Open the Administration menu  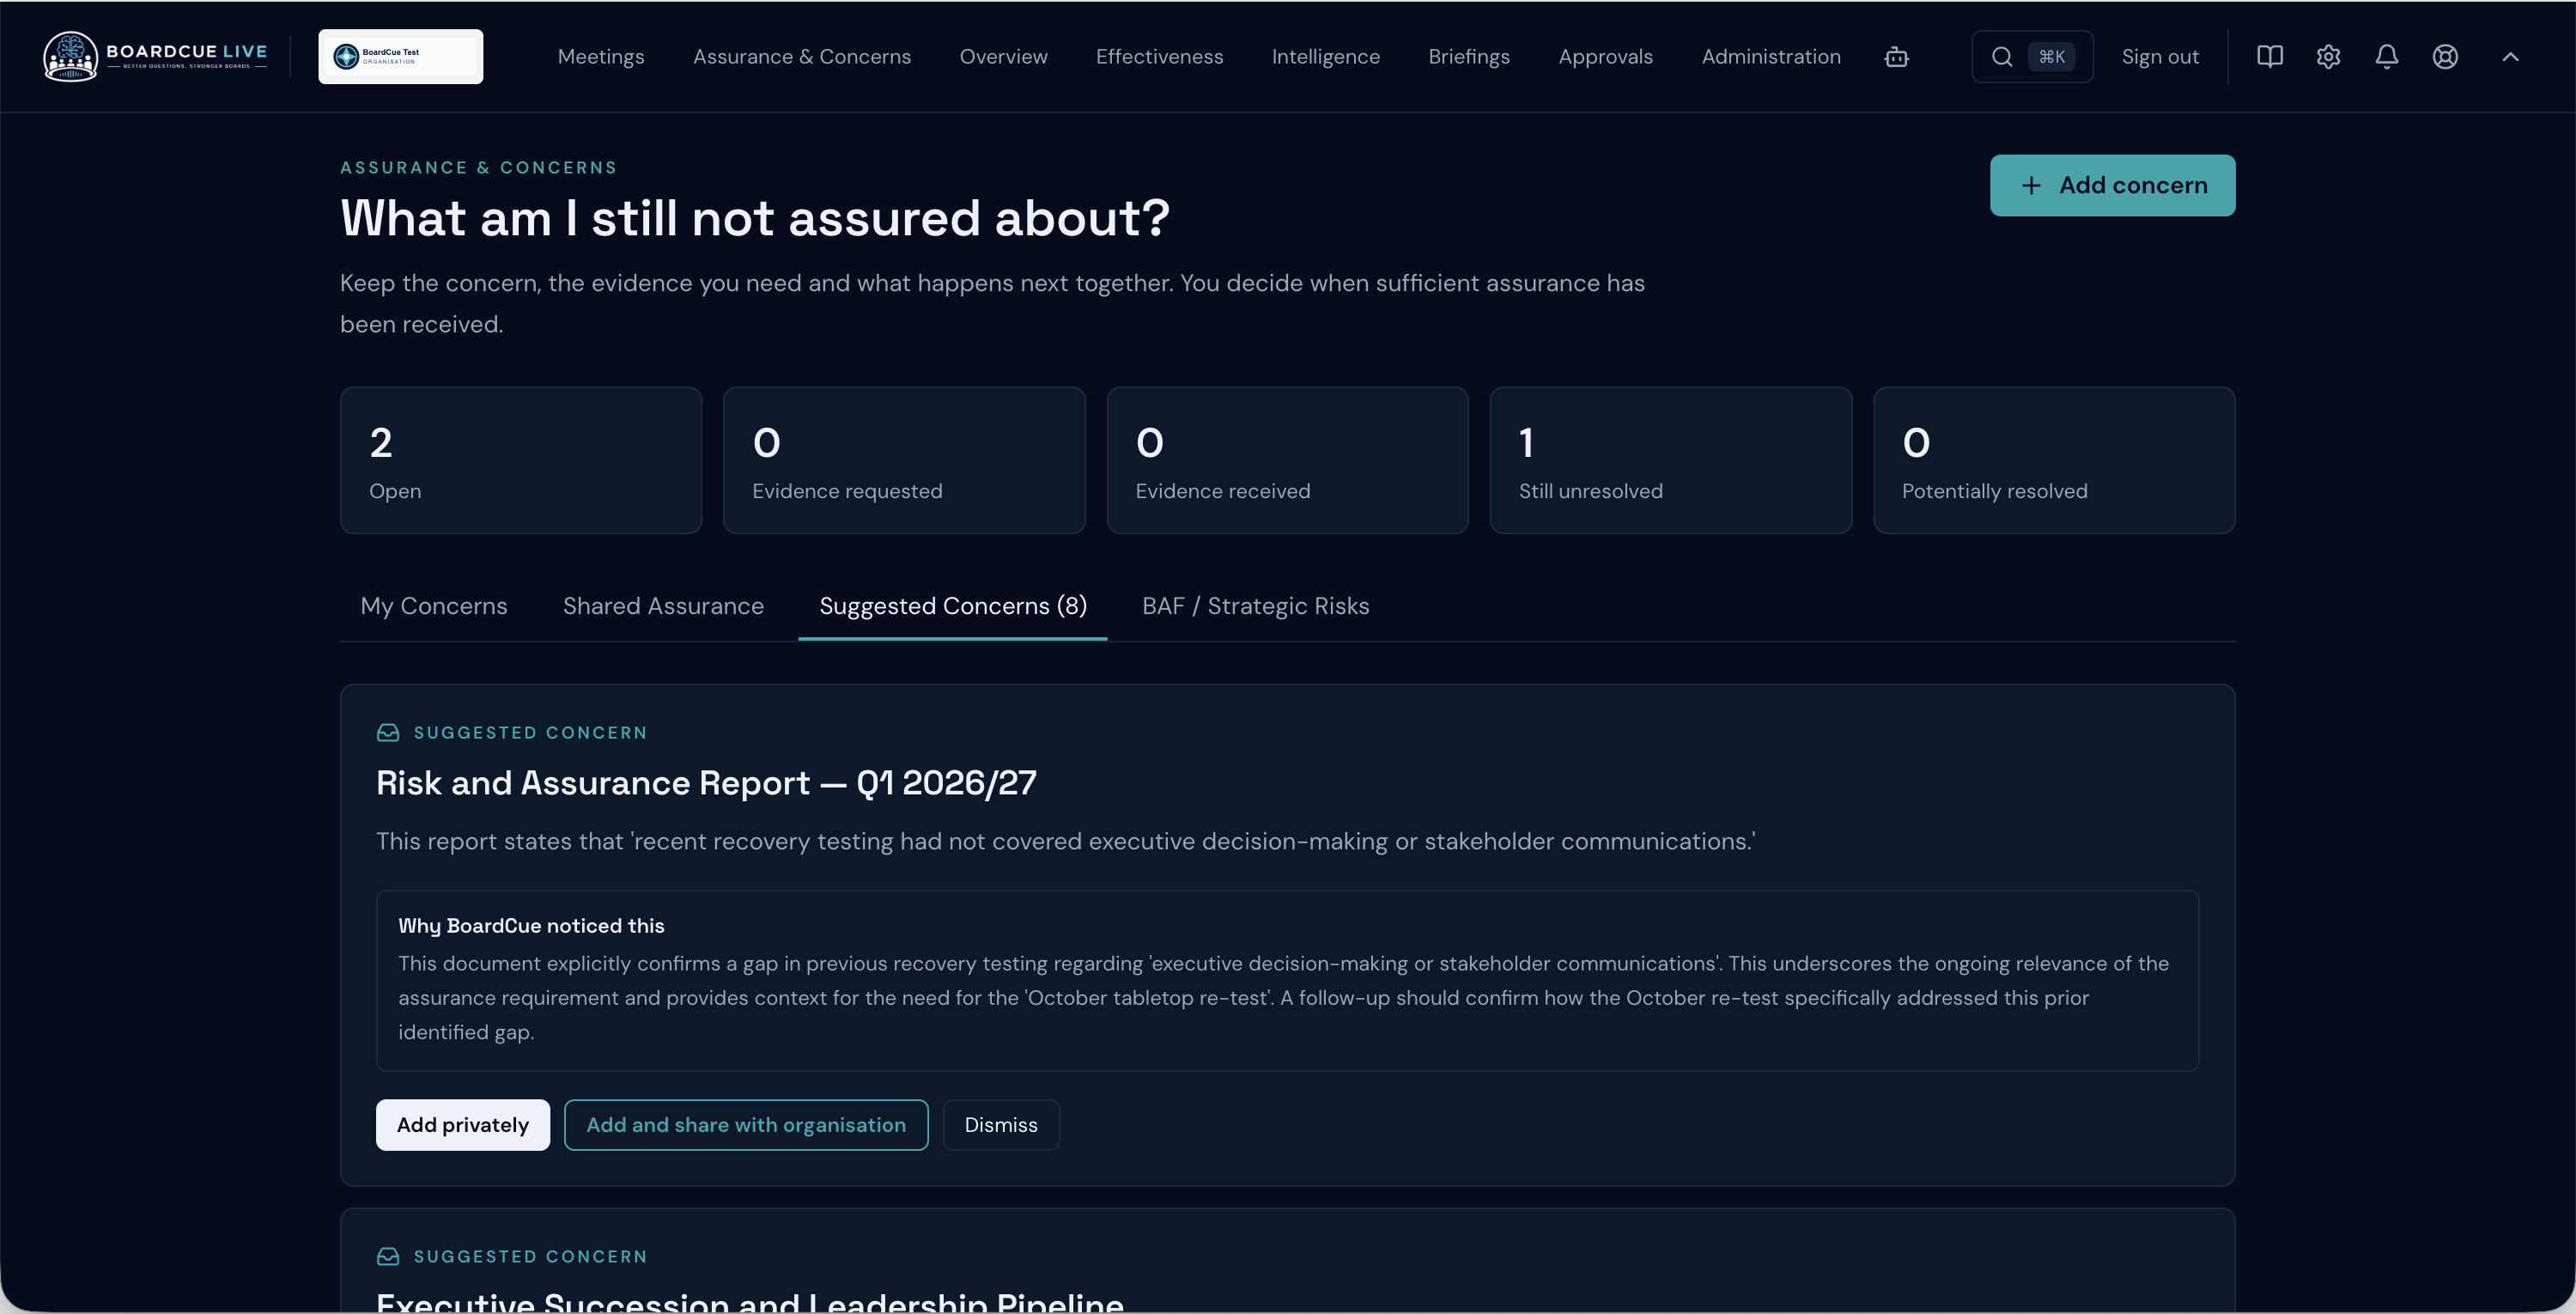click(x=1771, y=57)
